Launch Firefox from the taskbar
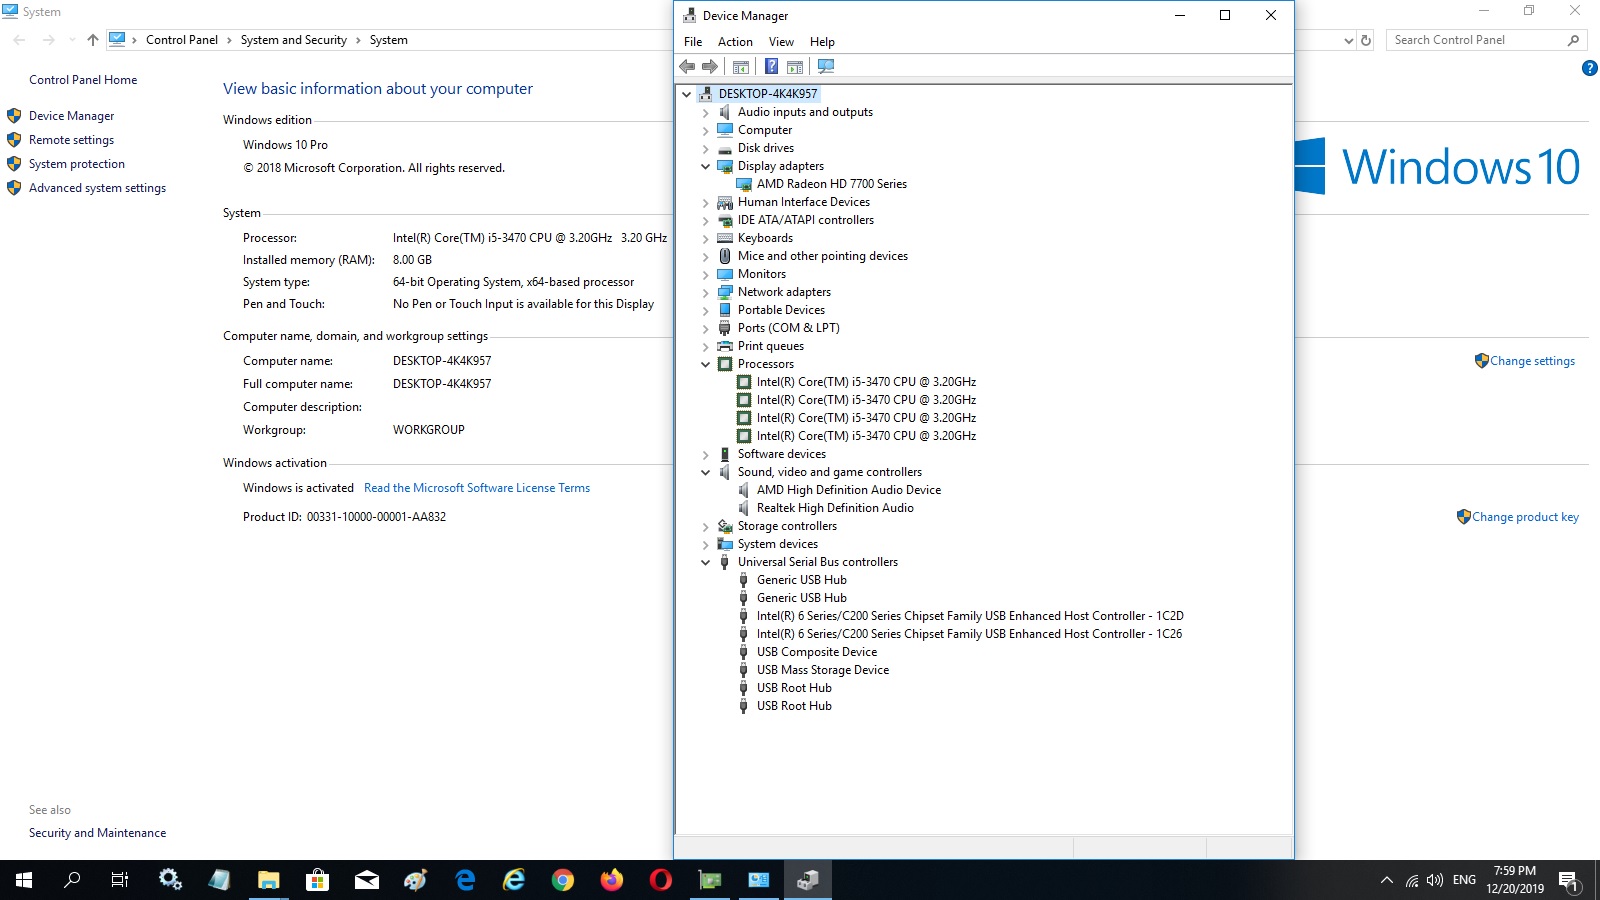This screenshot has width=1600, height=900. point(612,880)
